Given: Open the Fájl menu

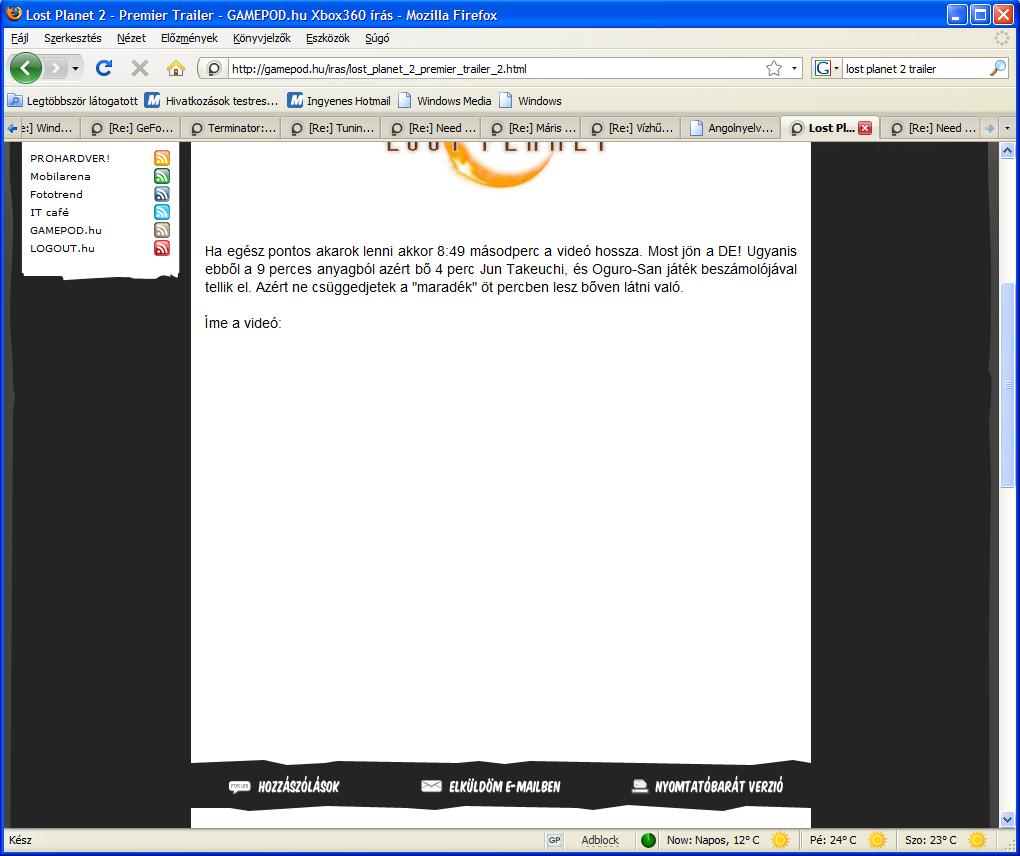Looking at the screenshot, I should pos(20,38).
